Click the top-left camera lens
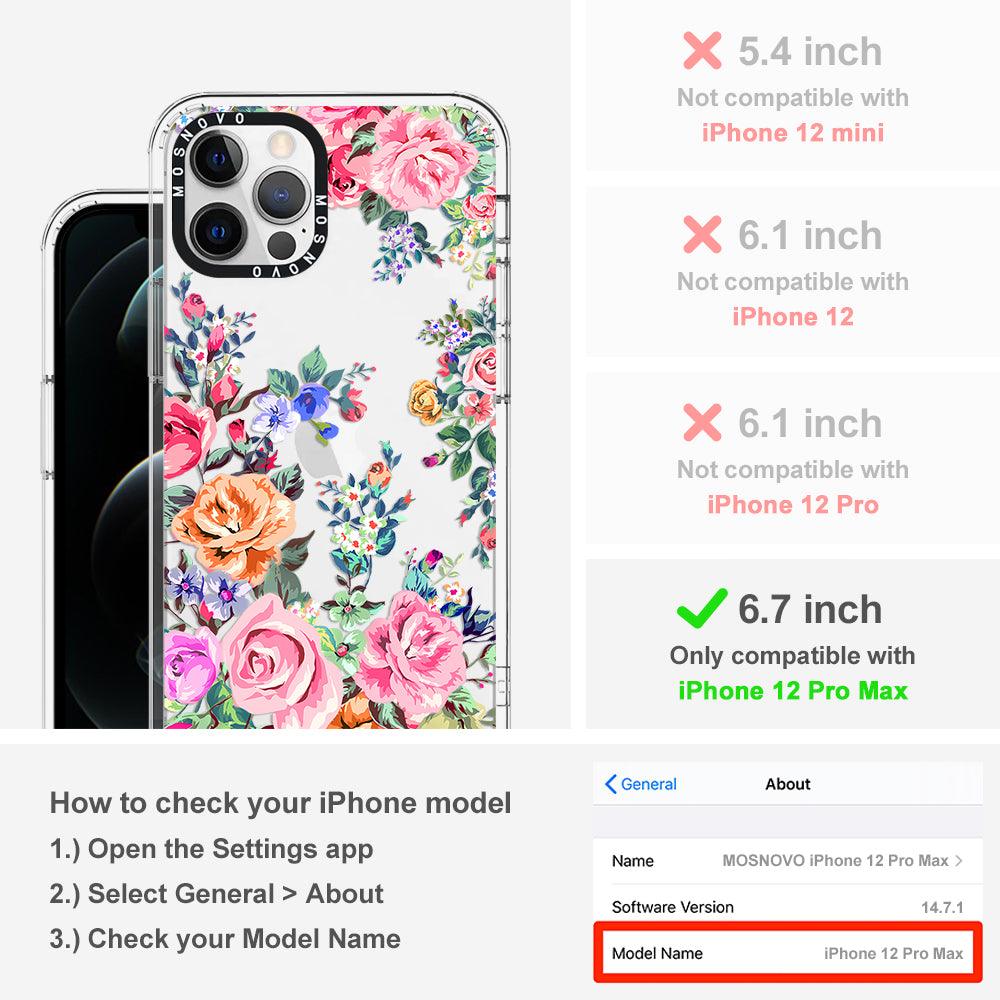Image resolution: width=1000 pixels, height=1000 pixels. 217,158
